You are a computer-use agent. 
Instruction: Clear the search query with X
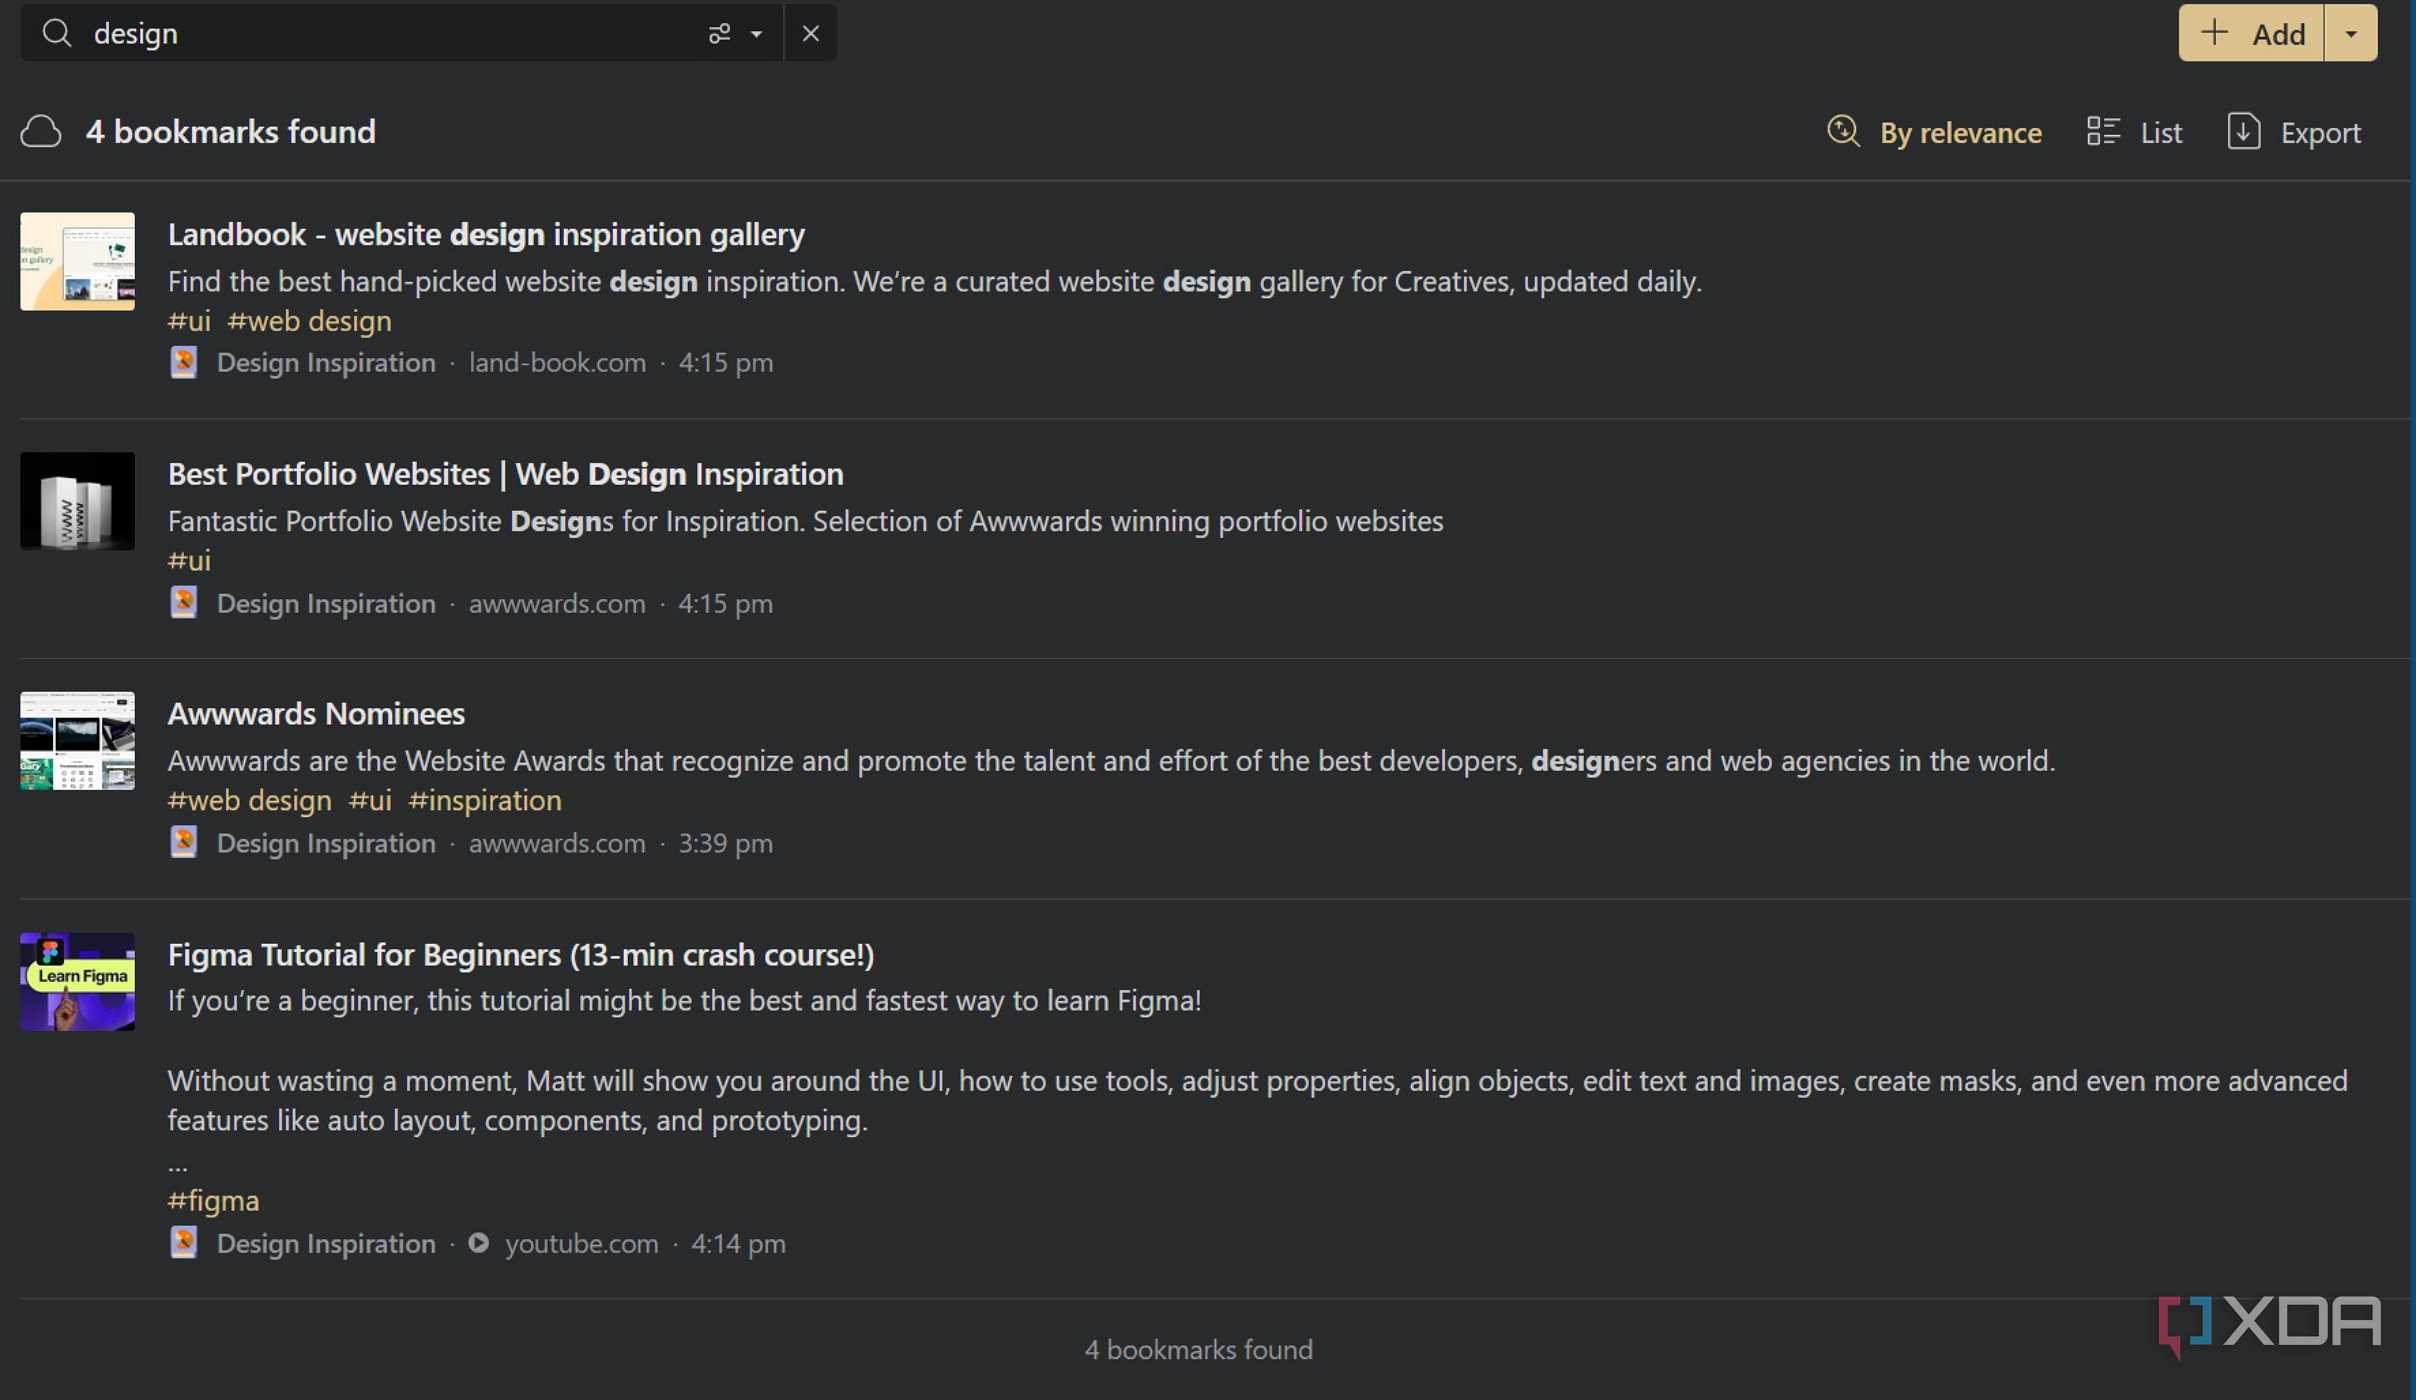[811, 33]
